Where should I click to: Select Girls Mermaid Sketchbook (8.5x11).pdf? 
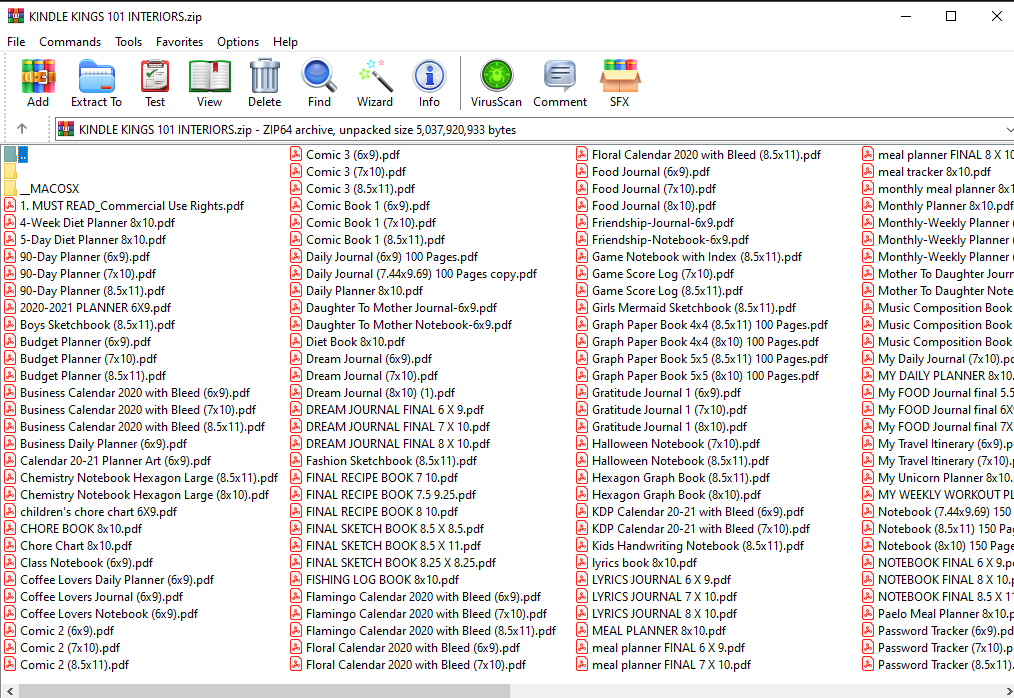point(686,308)
